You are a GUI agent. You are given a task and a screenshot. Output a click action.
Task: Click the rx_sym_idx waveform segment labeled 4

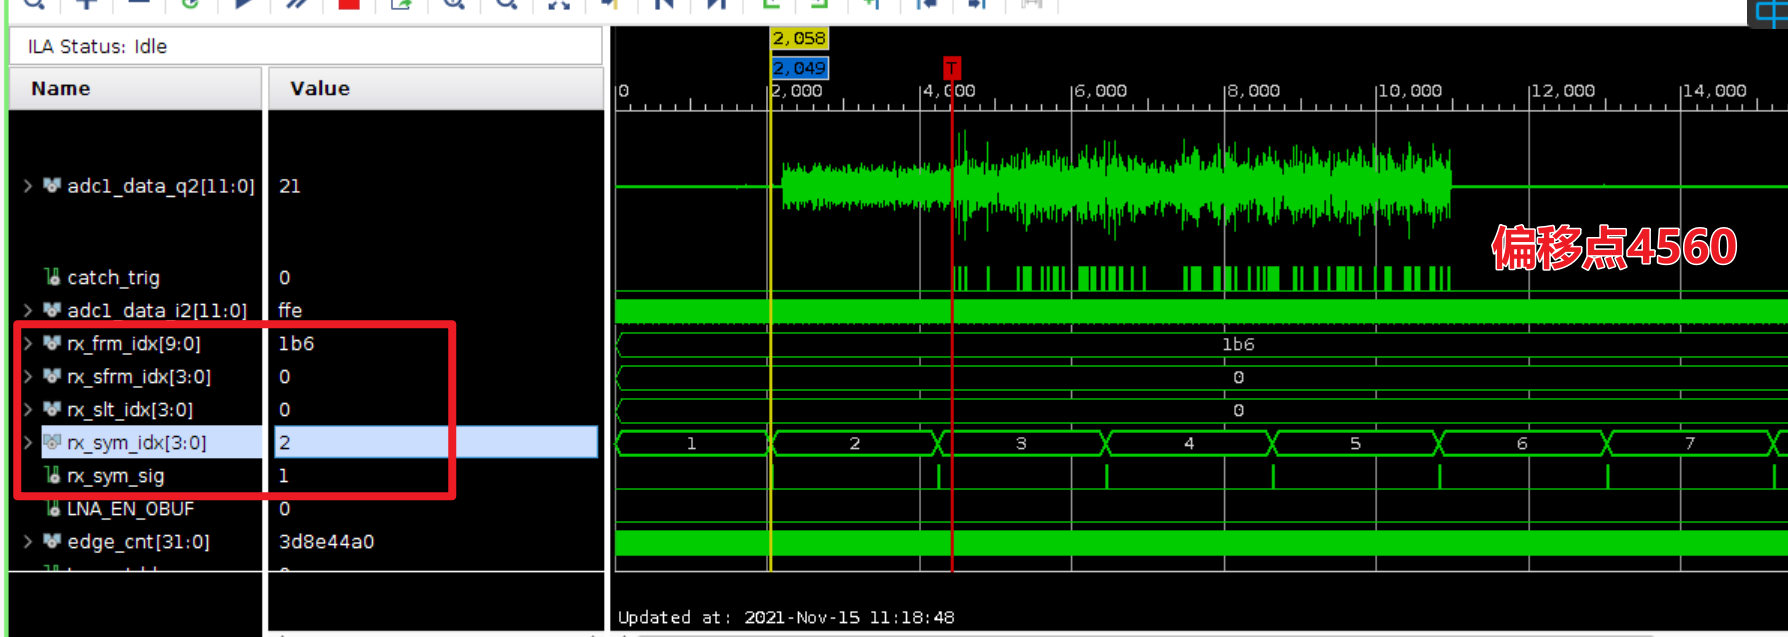click(1188, 443)
